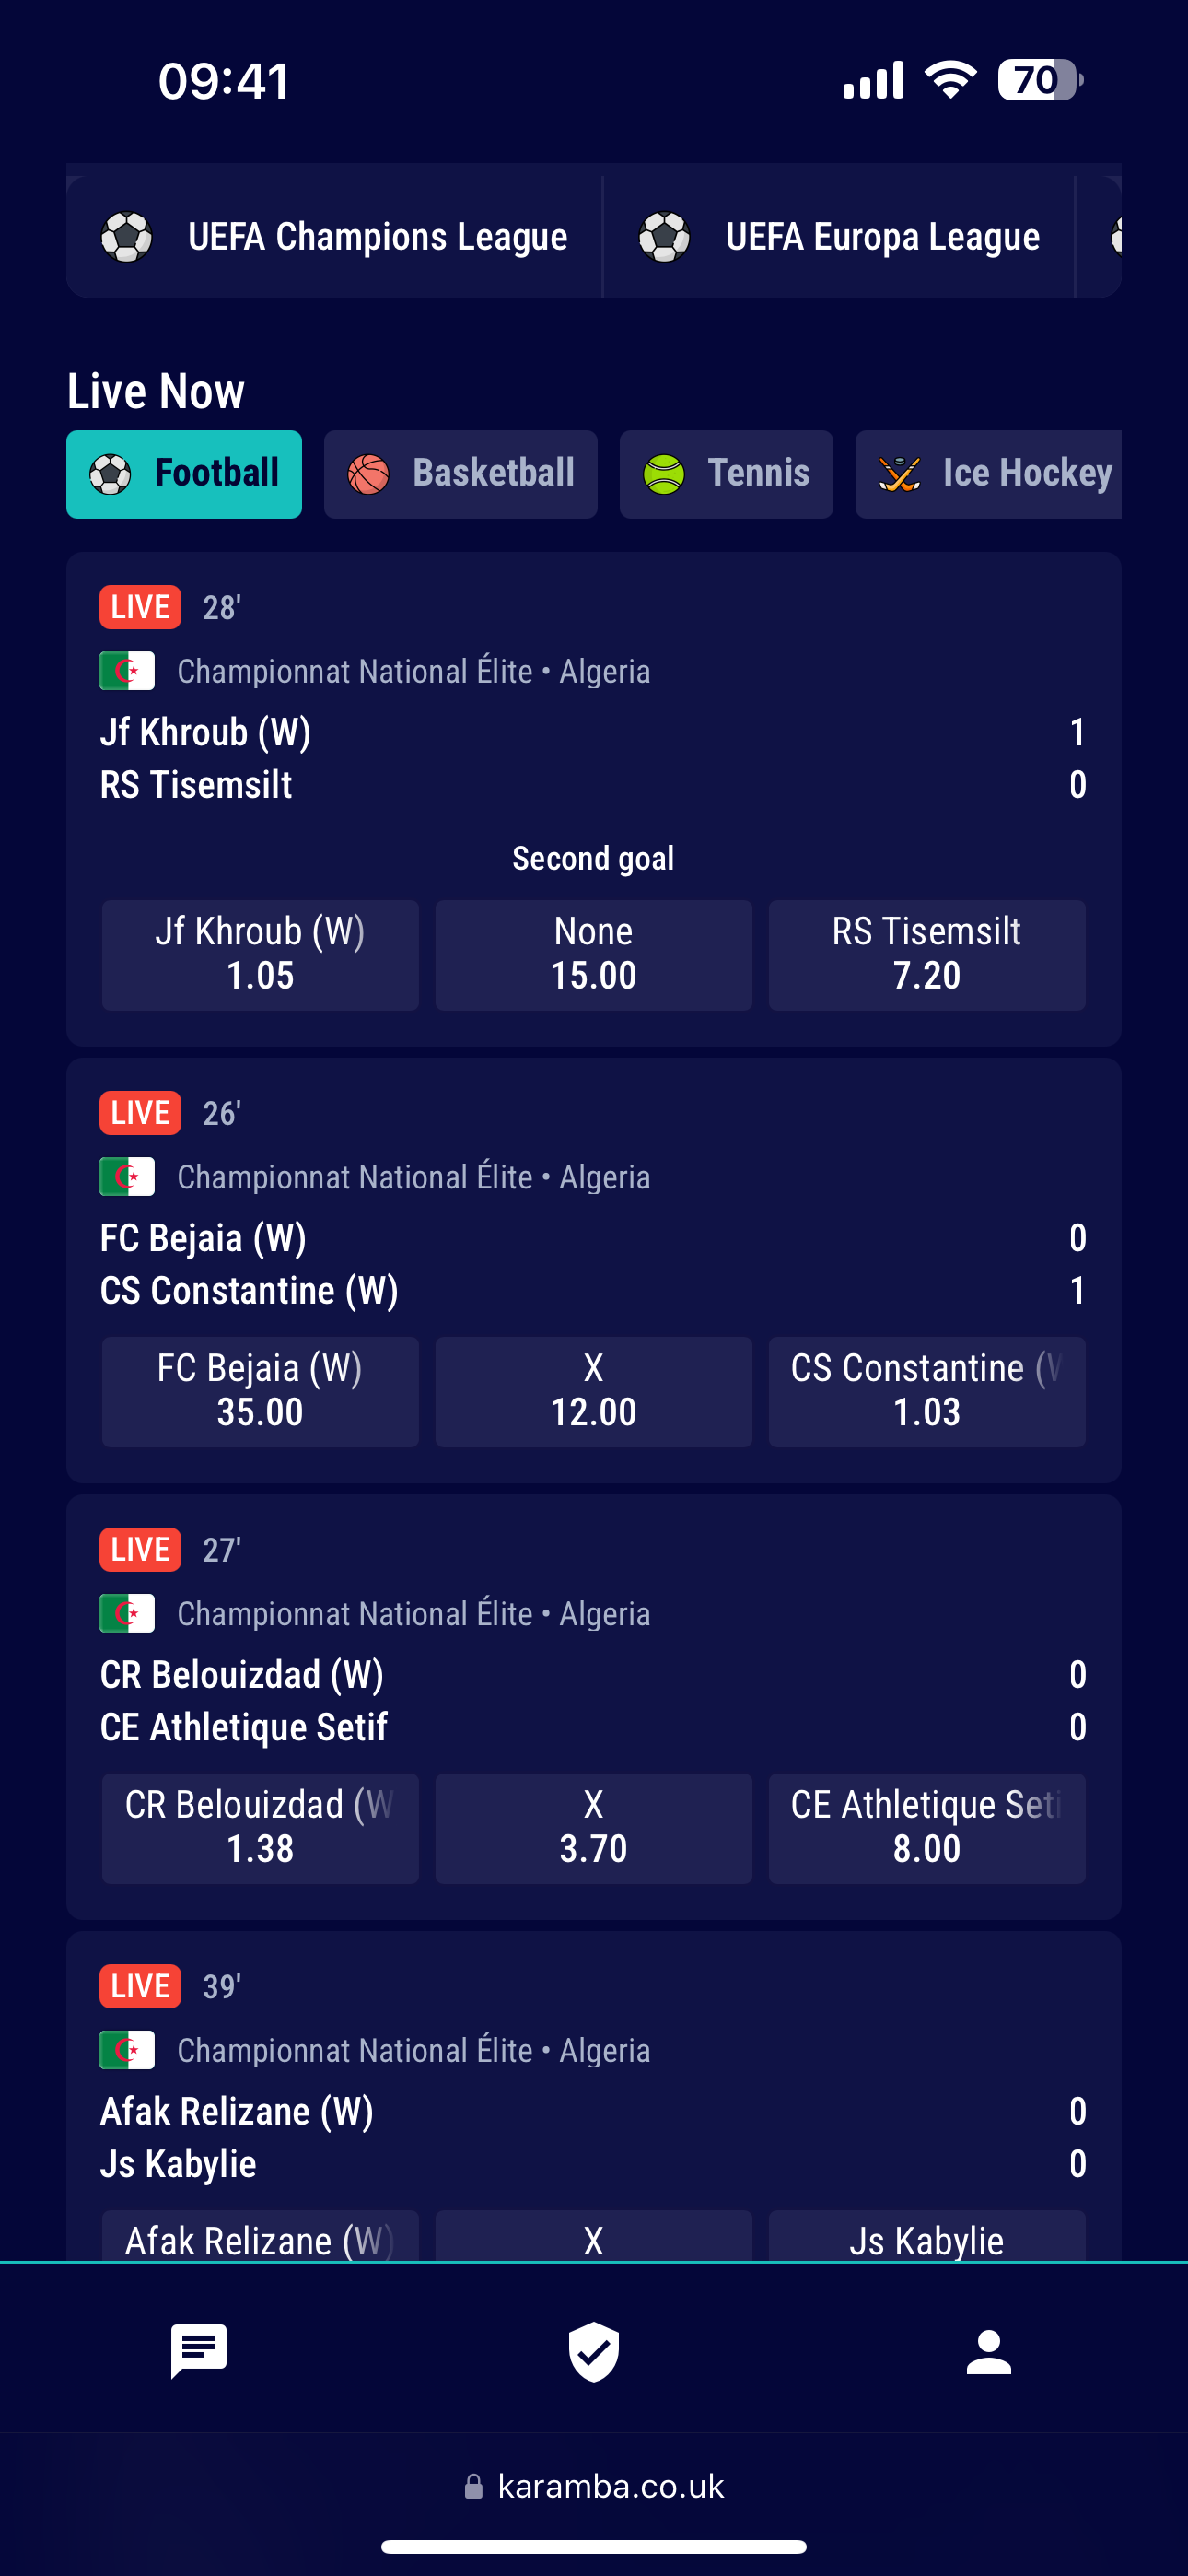Viewport: 1188px width, 2576px height.
Task: Open the karamba.co.uk address bar
Action: pyautogui.click(x=594, y=2488)
